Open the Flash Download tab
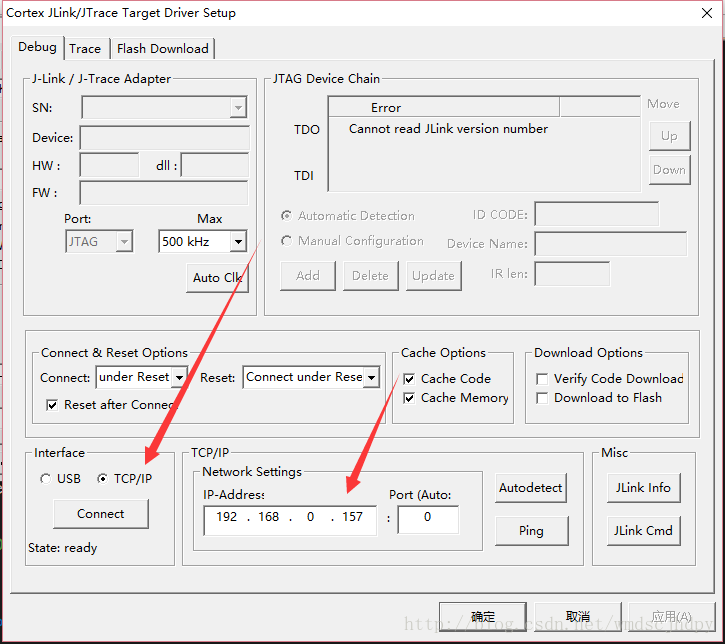 click(163, 49)
